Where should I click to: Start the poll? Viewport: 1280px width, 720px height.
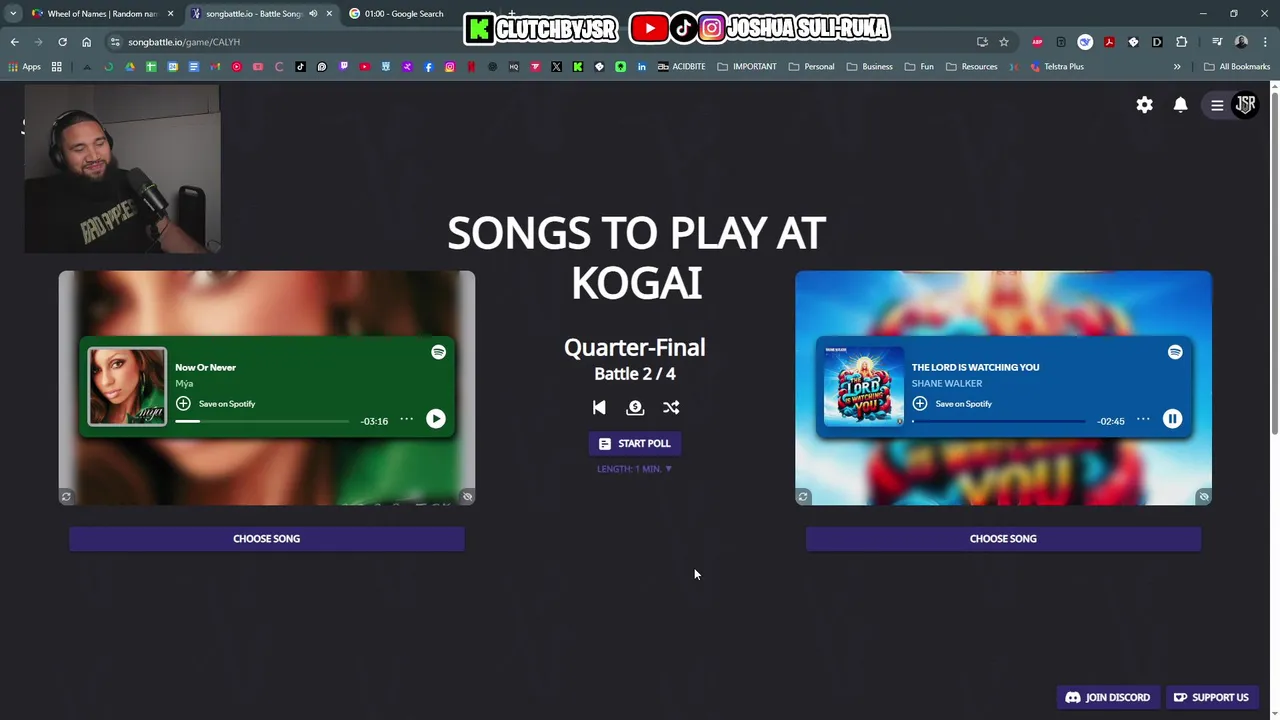635,443
